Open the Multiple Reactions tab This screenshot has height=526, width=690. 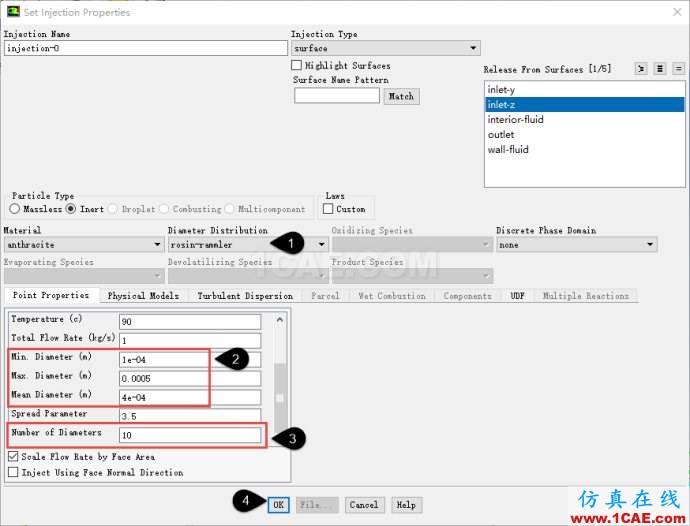tap(586, 296)
